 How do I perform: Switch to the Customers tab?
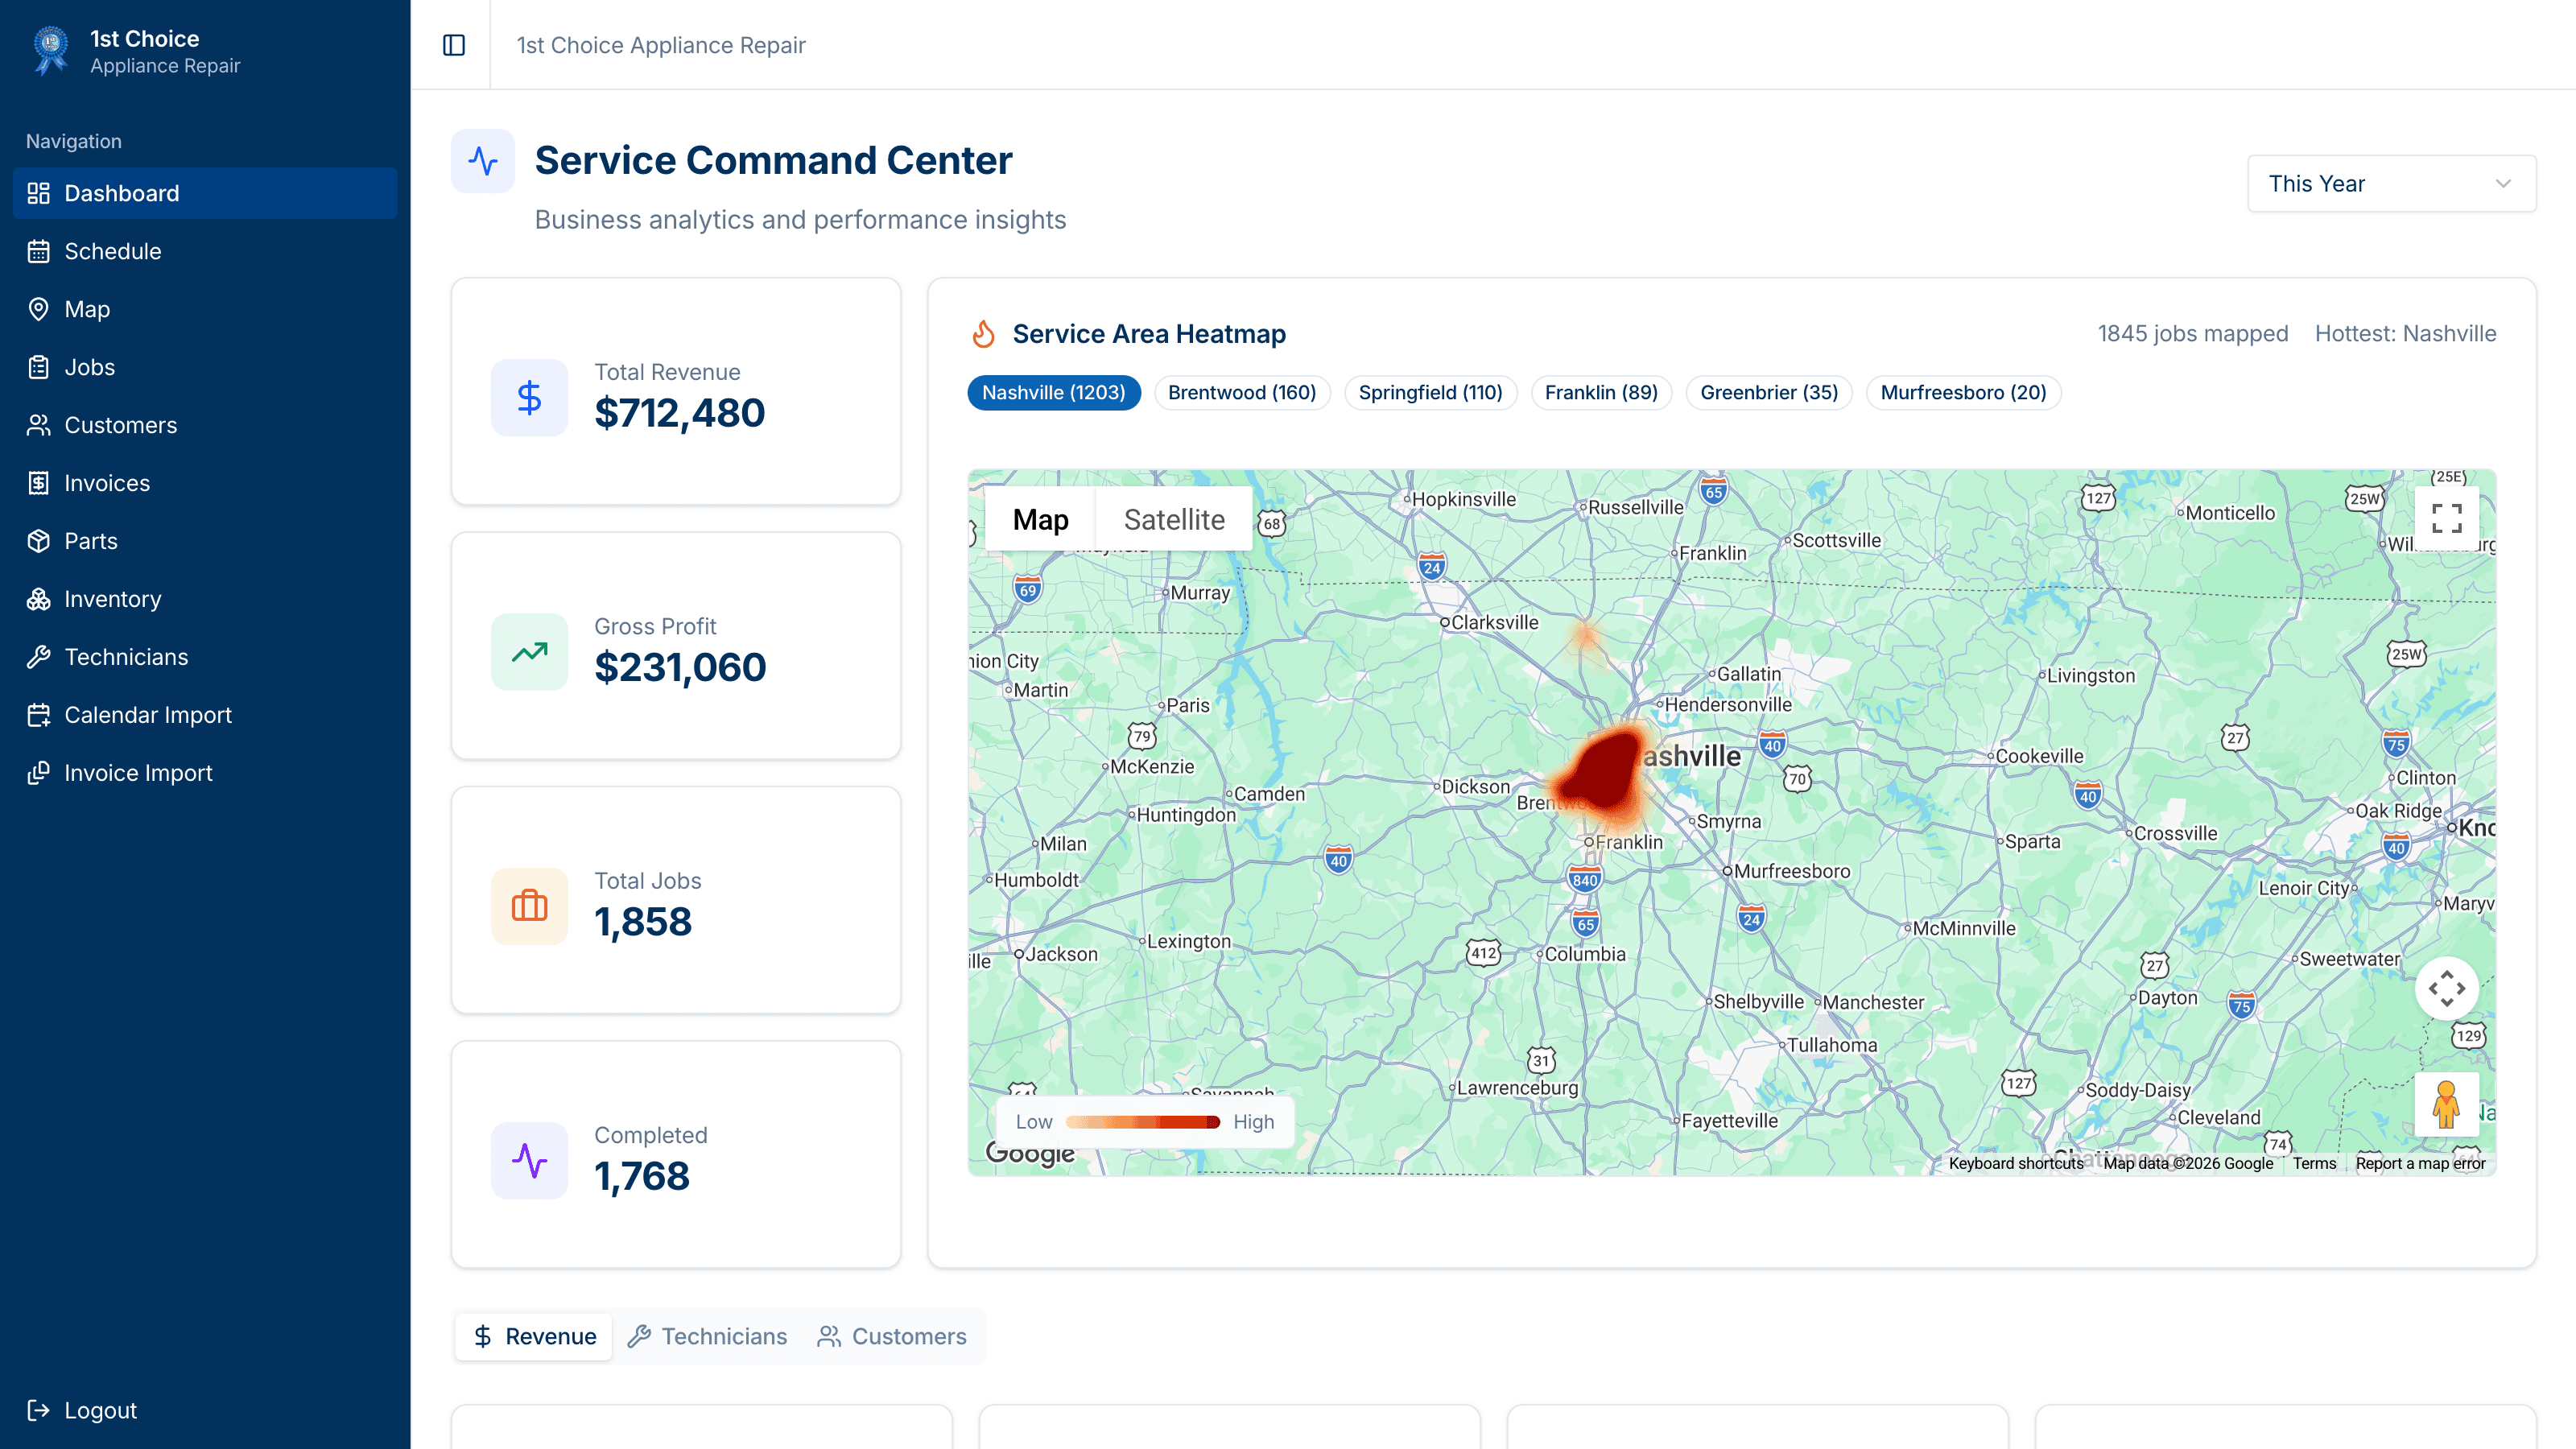[892, 1337]
